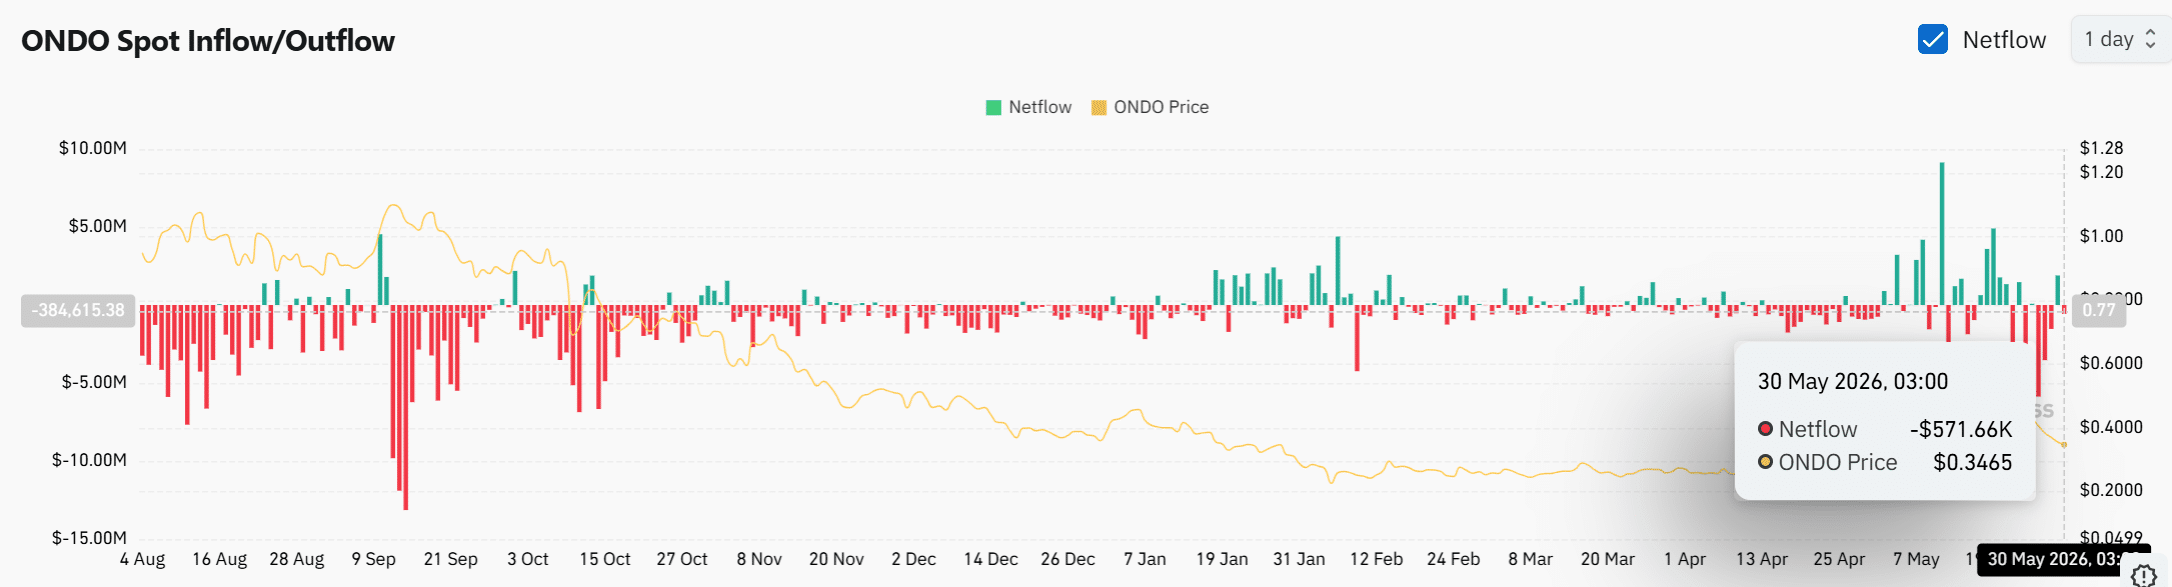
Task: Click the tooltip Netflow -$571.66K value
Action: [1960, 429]
